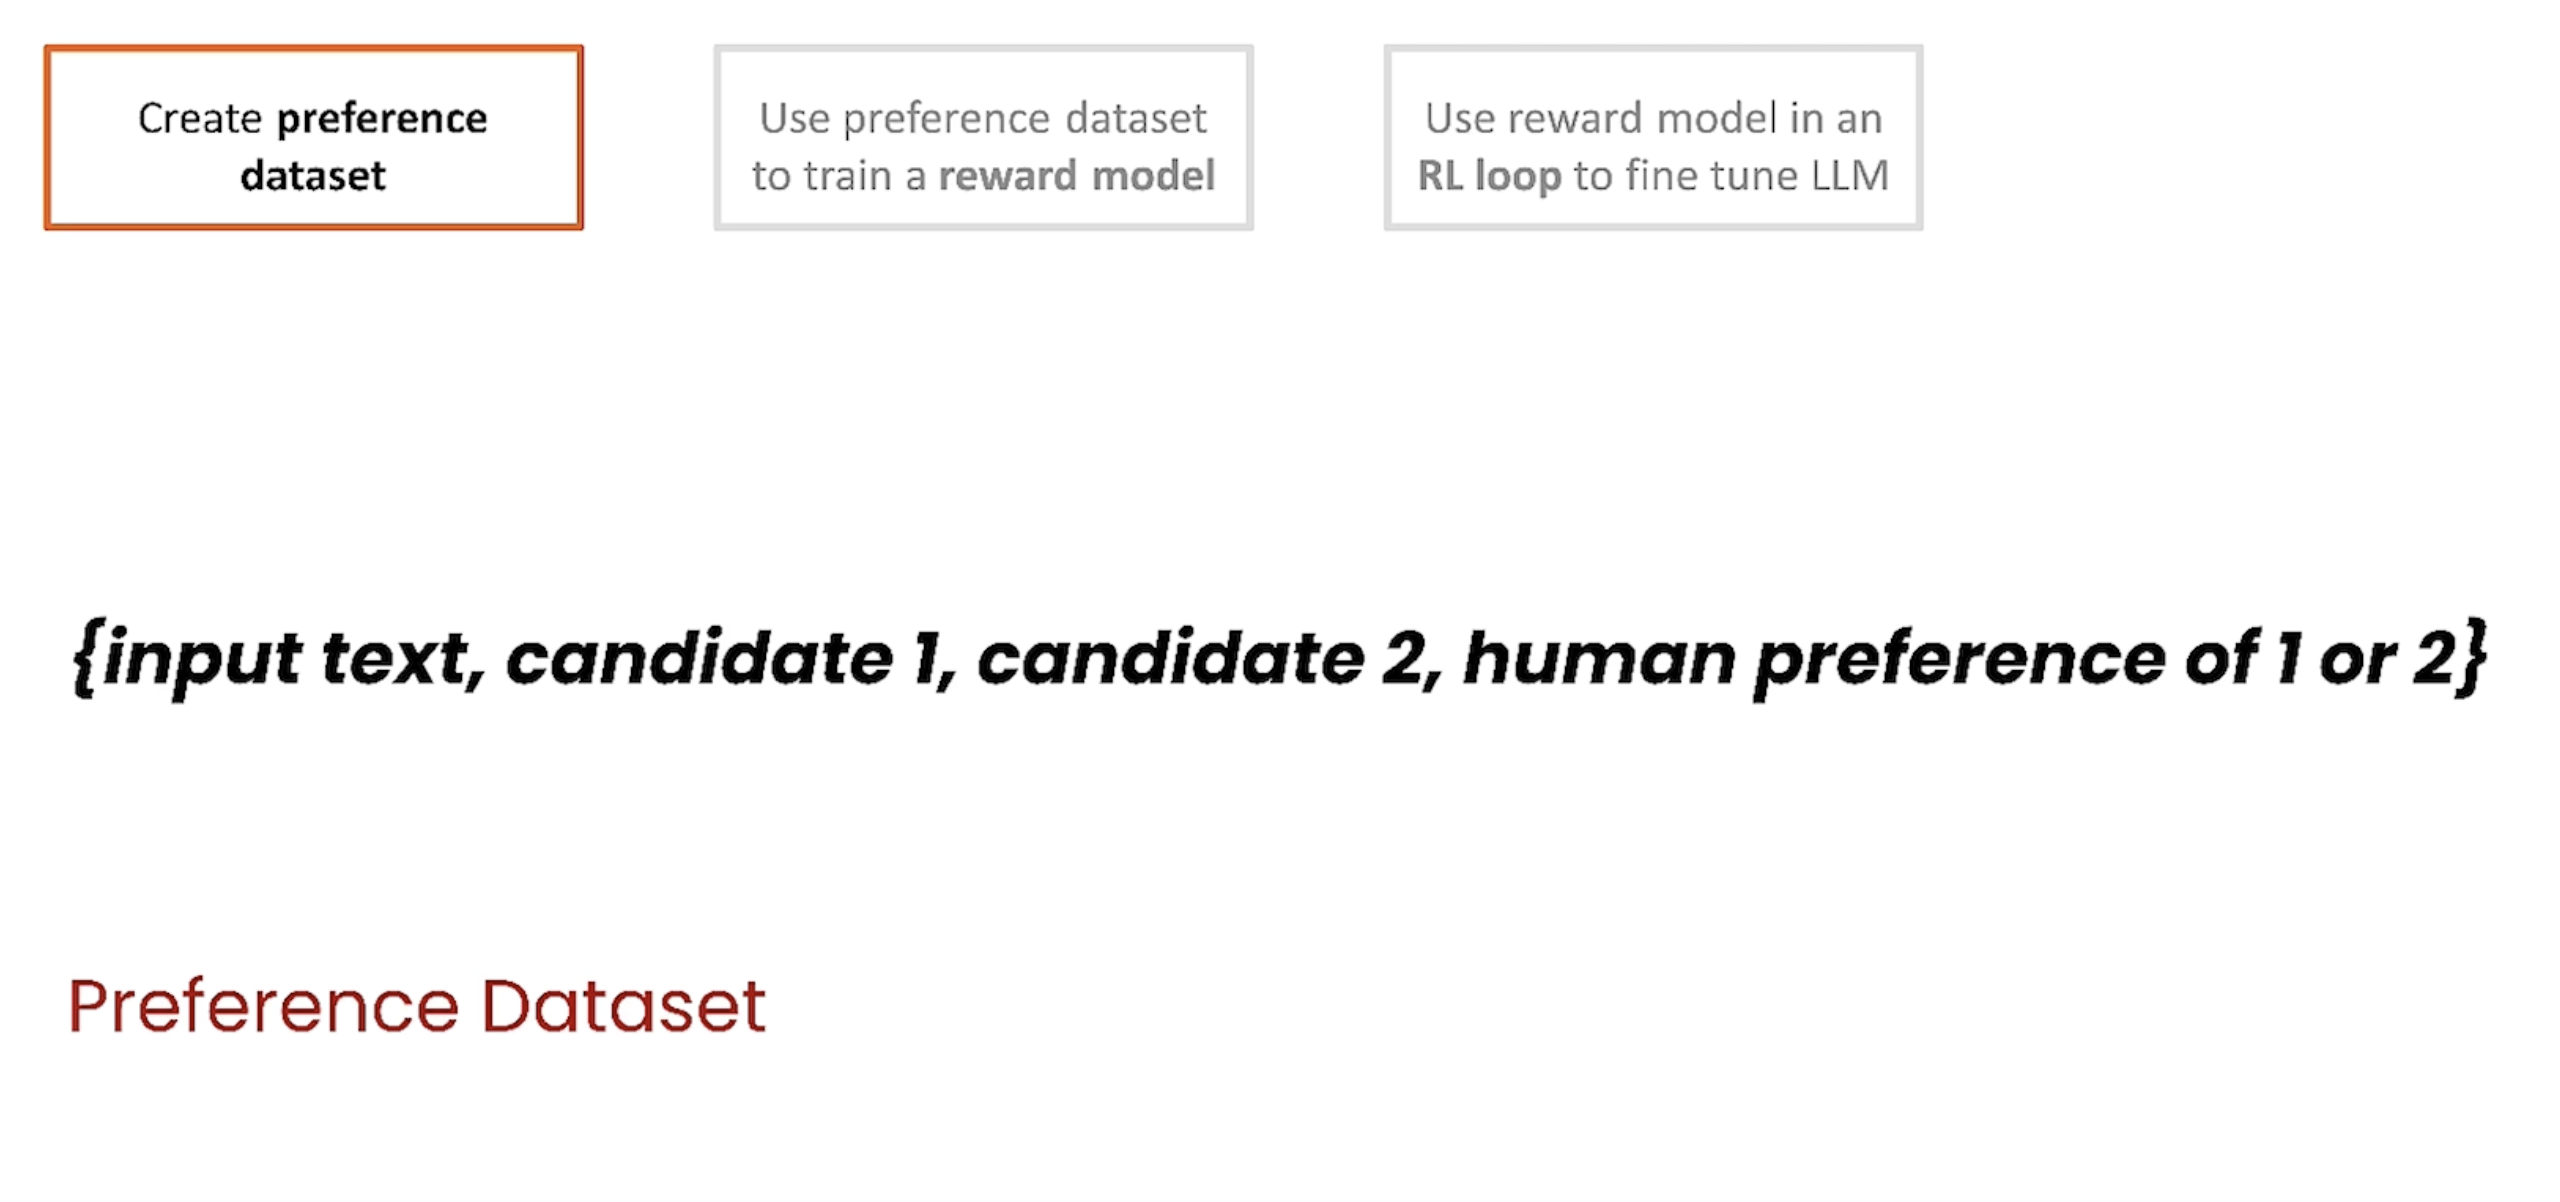Click 'Use preference dataset' line in middle box
The width and height of the screenshot is (2560, 1202).
coord(983,119)
